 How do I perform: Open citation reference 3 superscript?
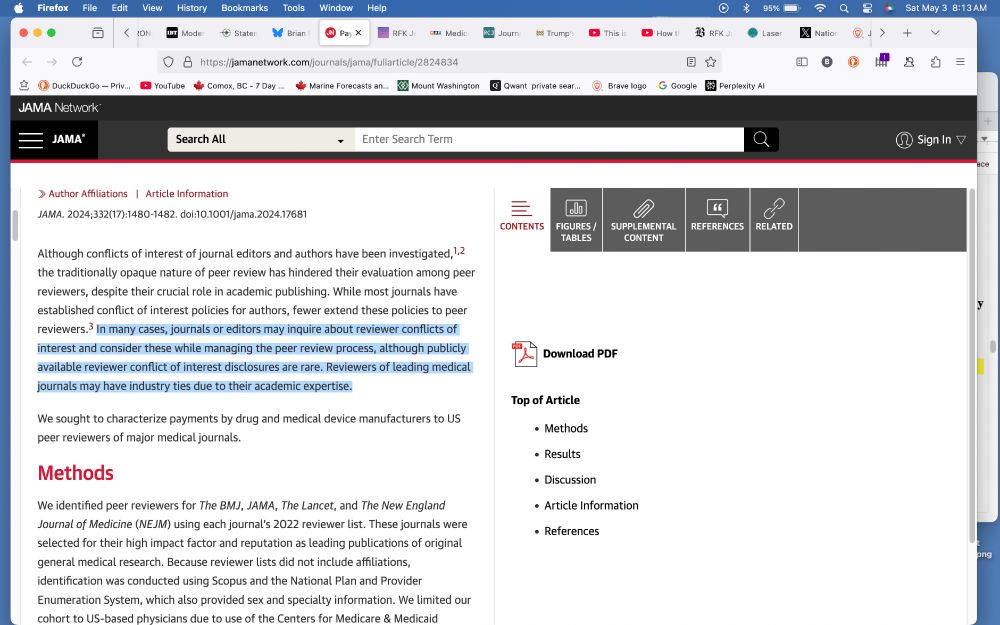click(91, 327)
